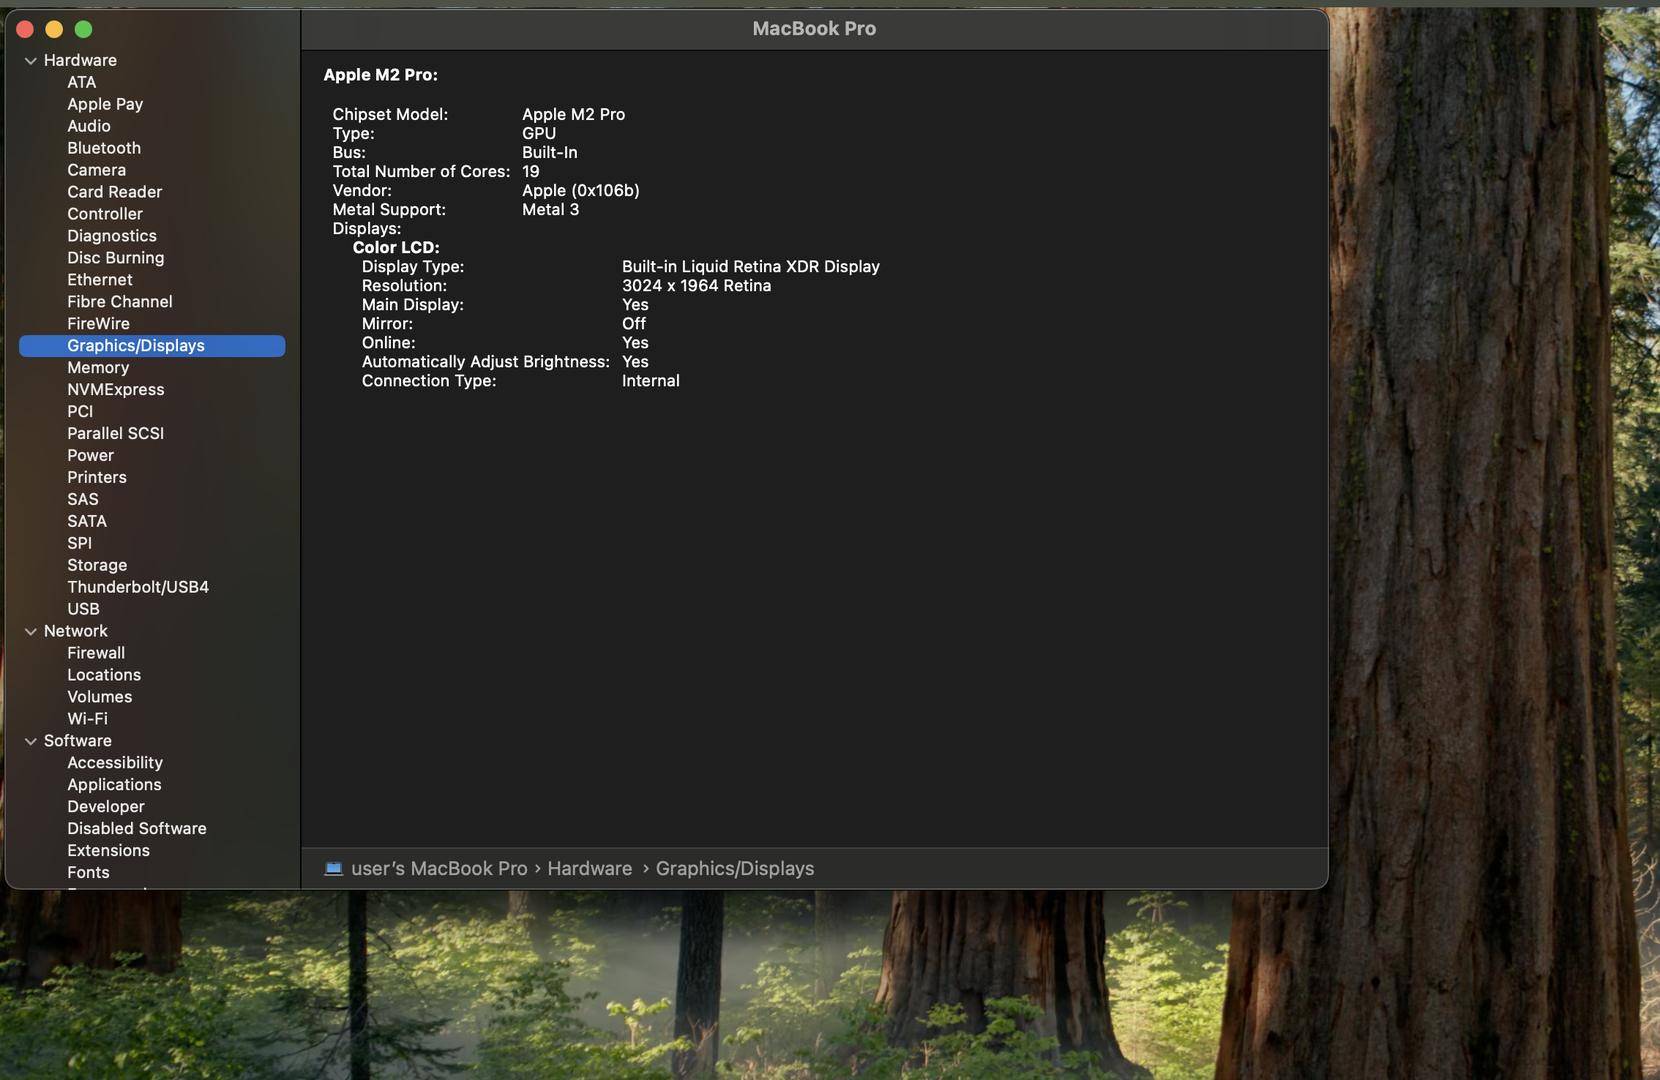The width and height of the screenshot is (1660, 1080).
Task: Click Mirror value Off
Action: 634,325
